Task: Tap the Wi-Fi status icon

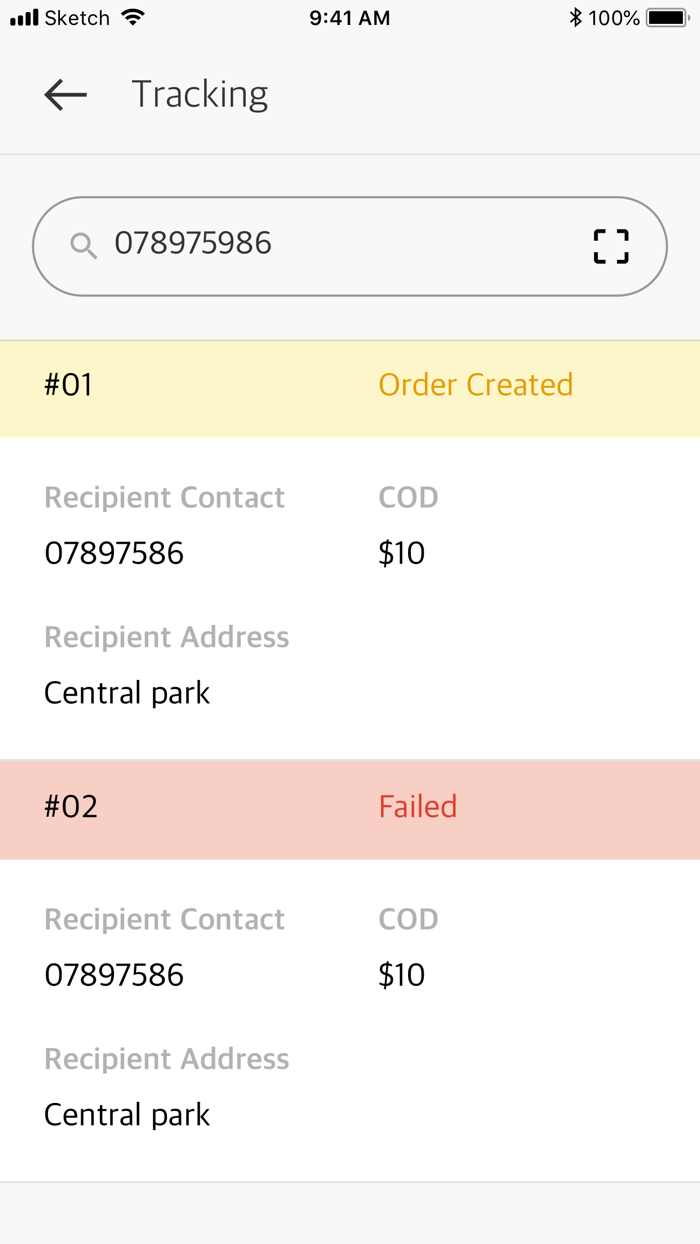Action: (132, 18)
